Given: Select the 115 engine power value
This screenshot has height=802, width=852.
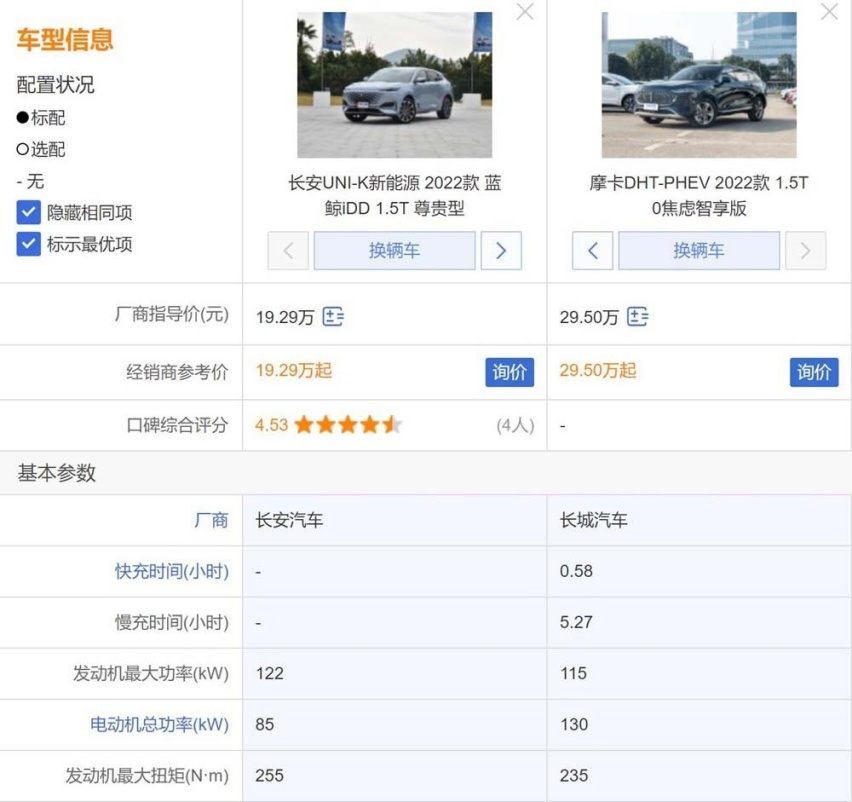Looking at the screenshot, I should 574,674.
